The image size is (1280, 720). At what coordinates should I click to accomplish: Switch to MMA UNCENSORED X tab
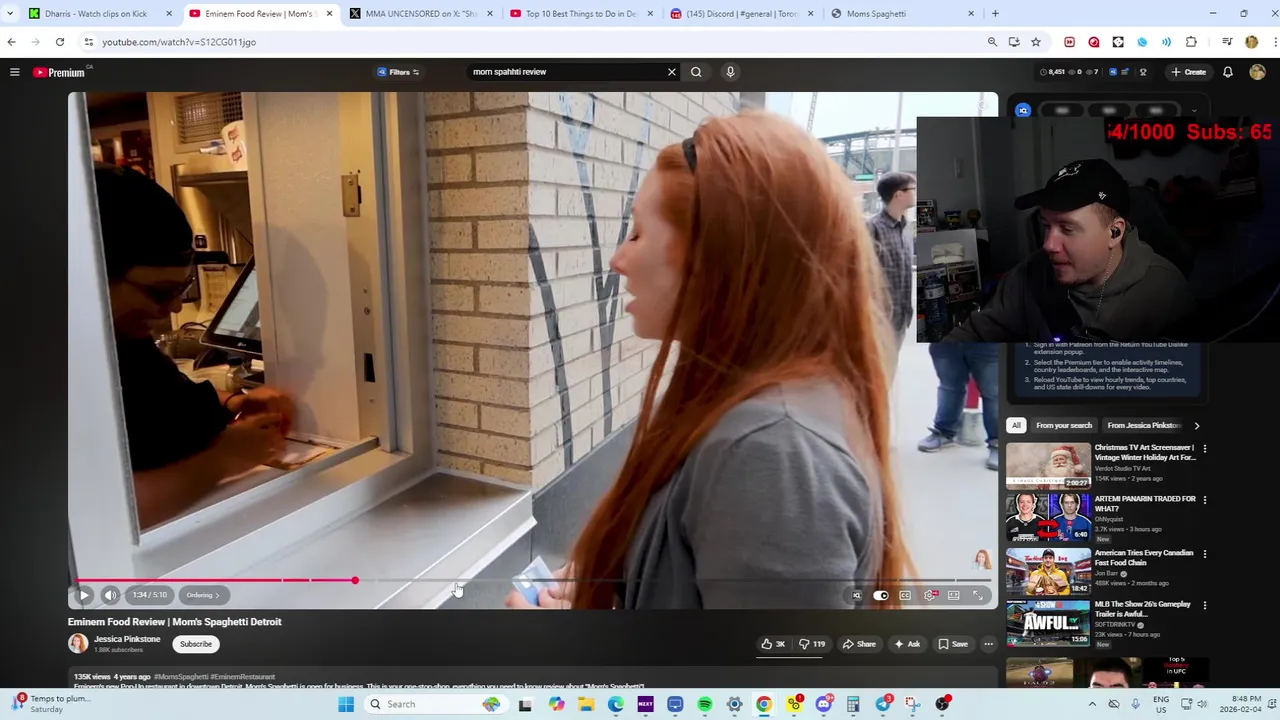coord(421,14)
